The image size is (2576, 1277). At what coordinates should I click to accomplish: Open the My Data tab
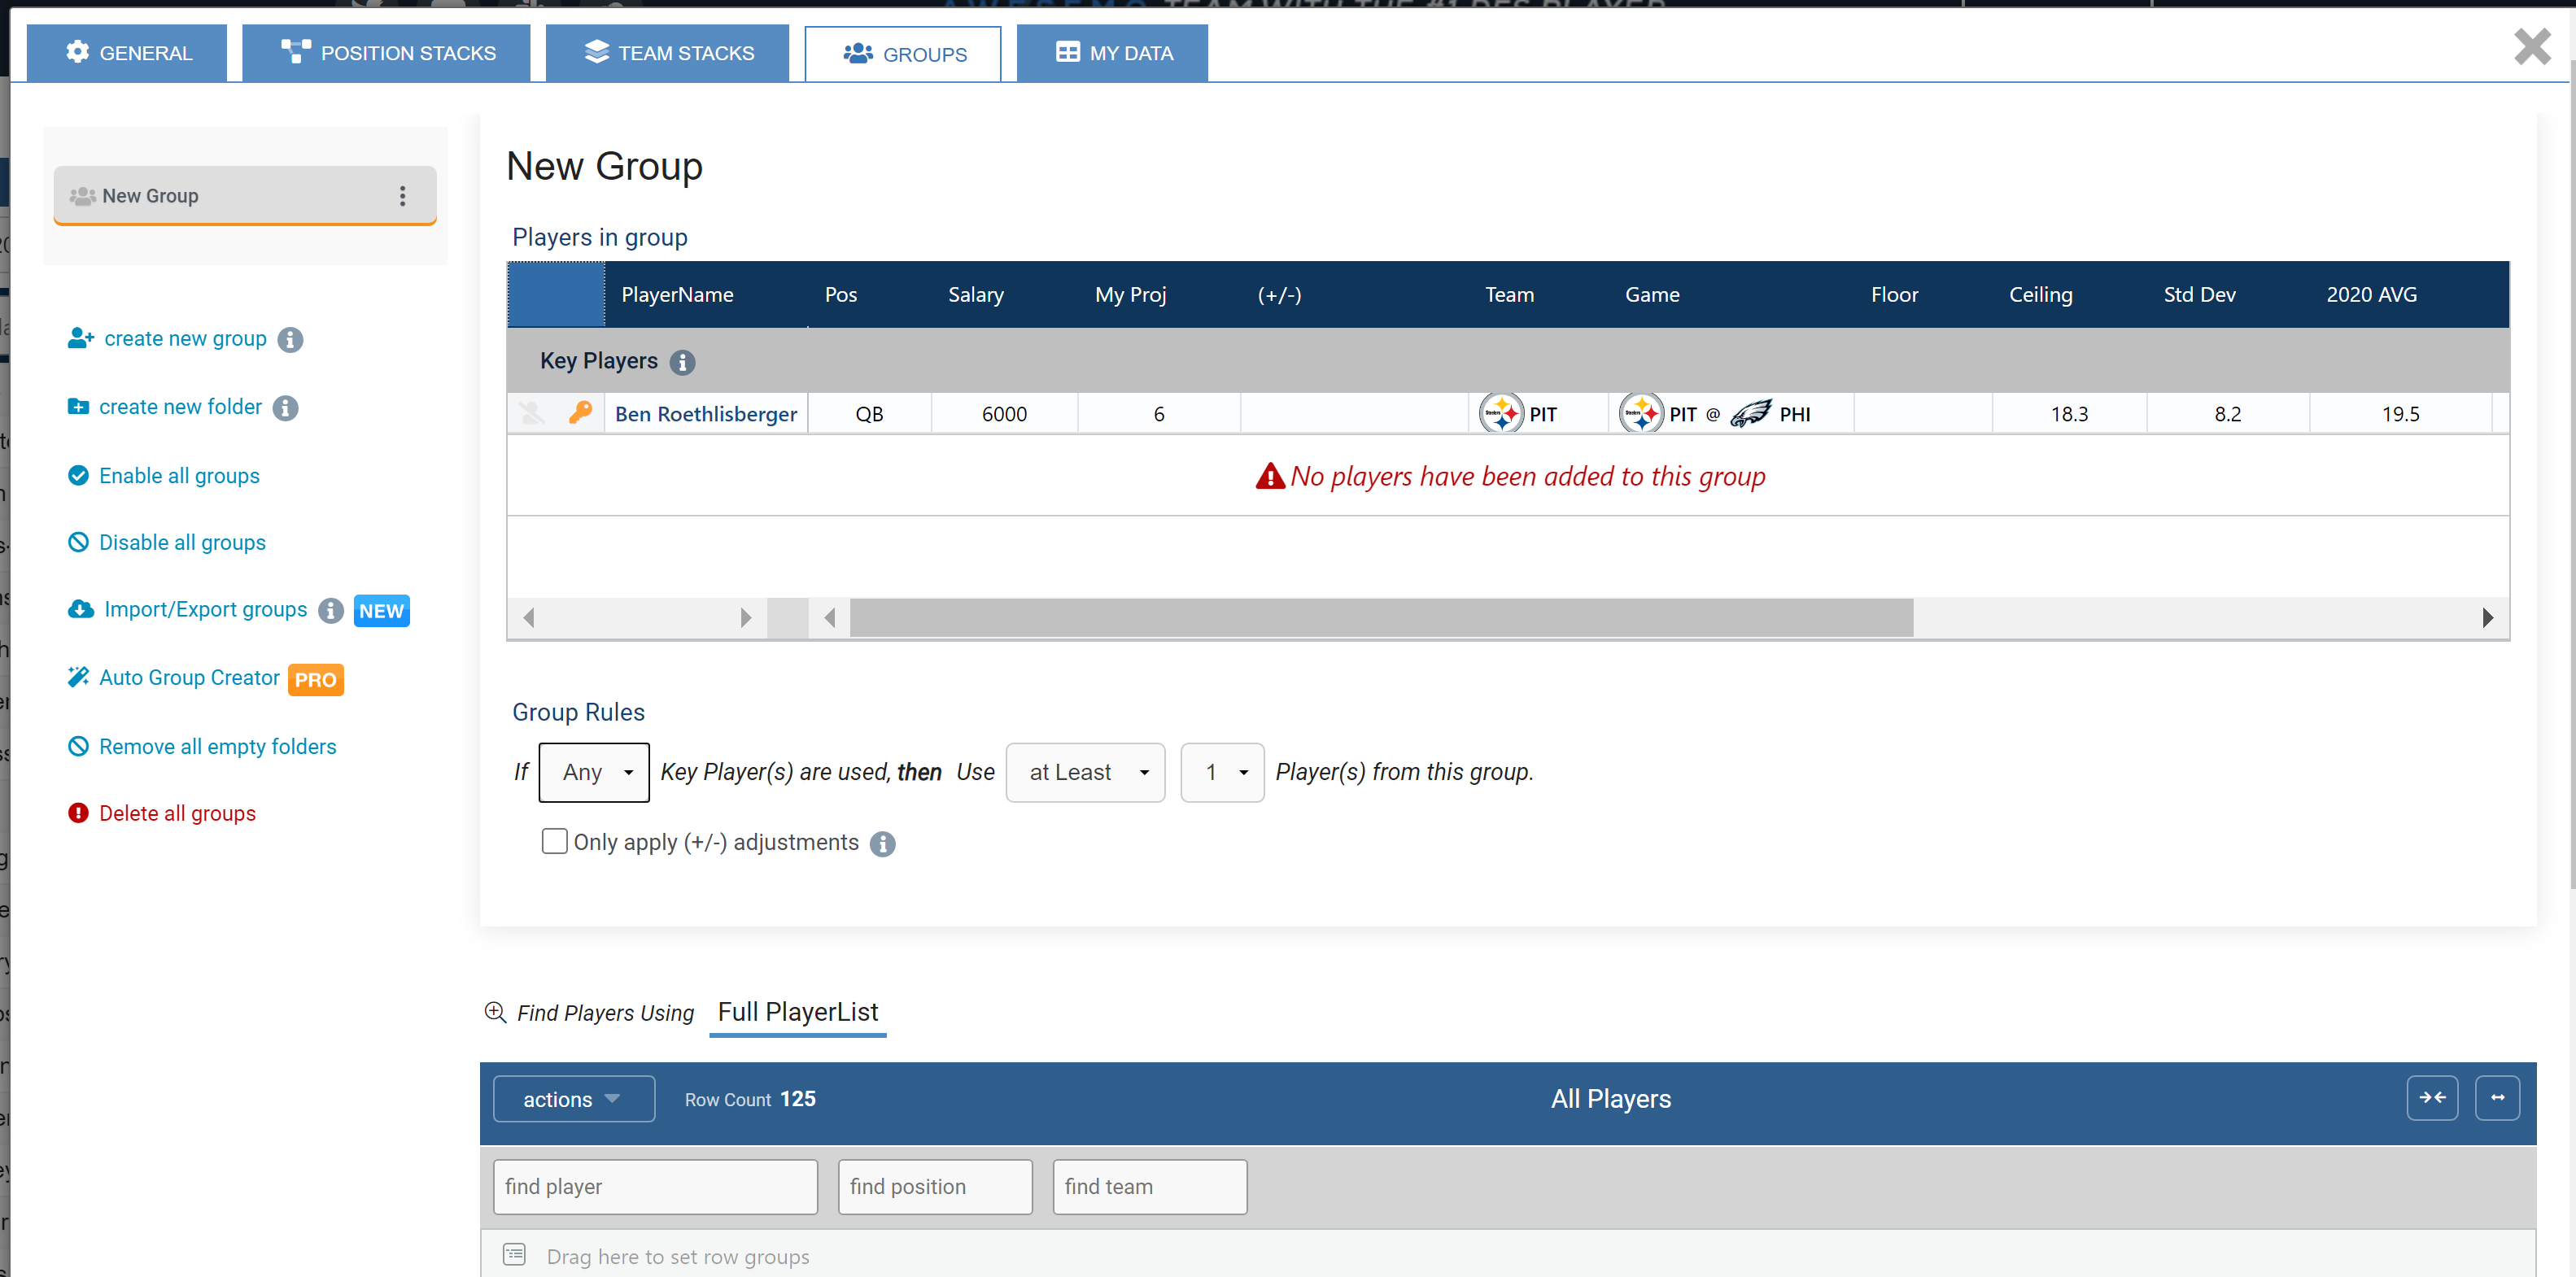click(x=1112, y=53)
